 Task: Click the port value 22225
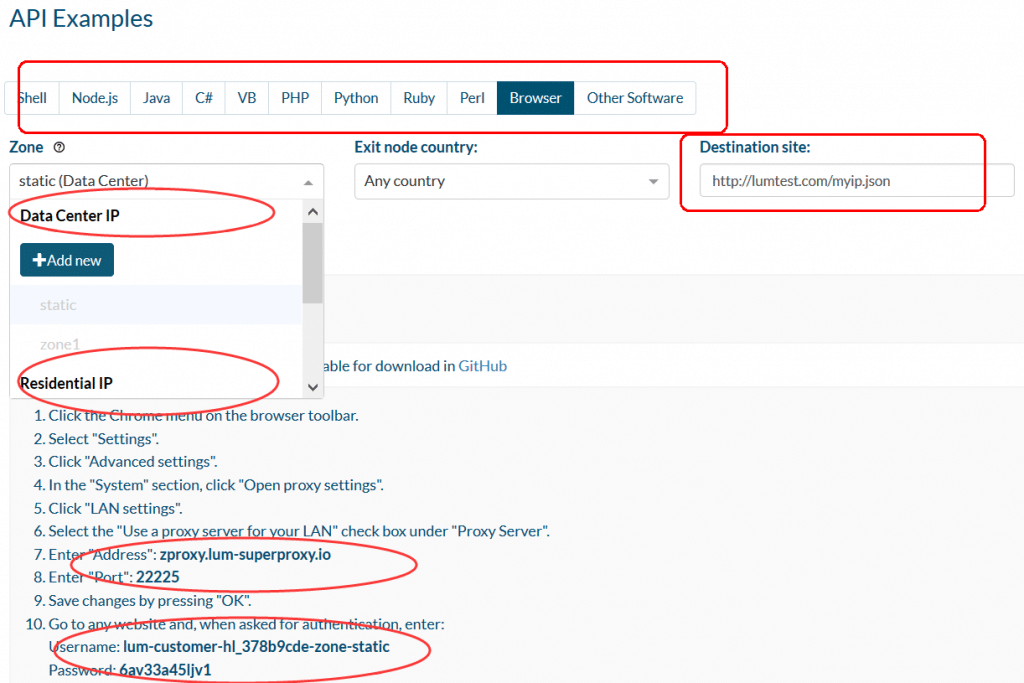pyautogui.click(x=157, y=577)
